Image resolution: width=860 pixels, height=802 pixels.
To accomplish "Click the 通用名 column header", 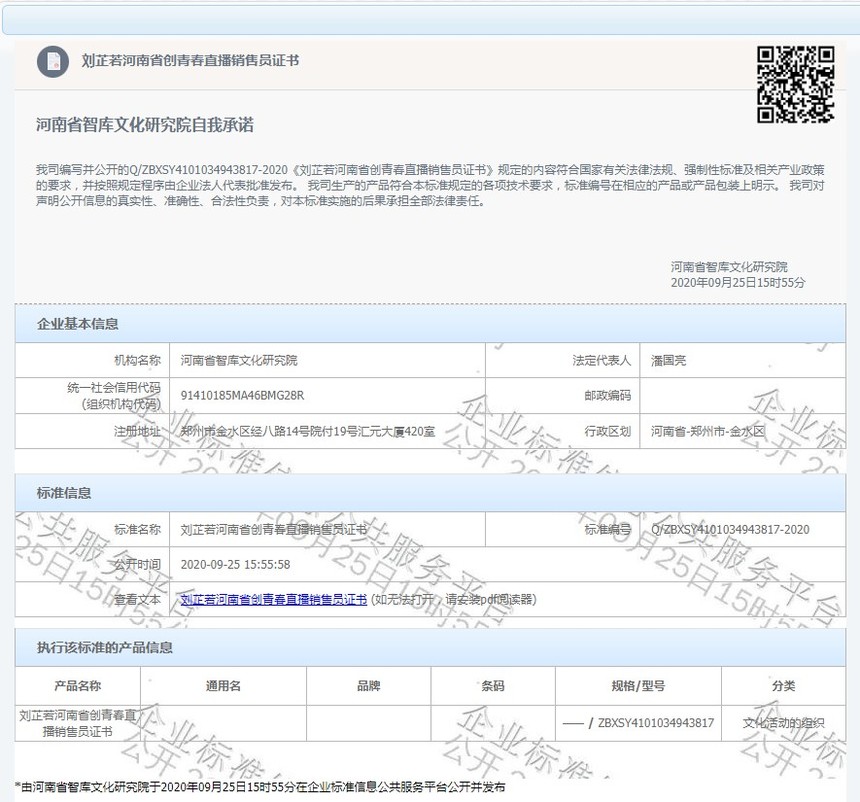I will (223, 686).
